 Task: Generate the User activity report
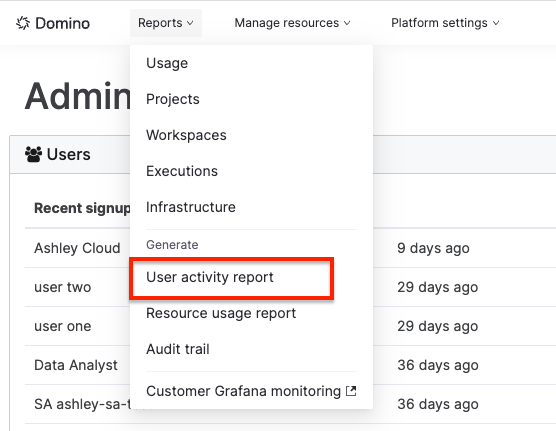210,277
